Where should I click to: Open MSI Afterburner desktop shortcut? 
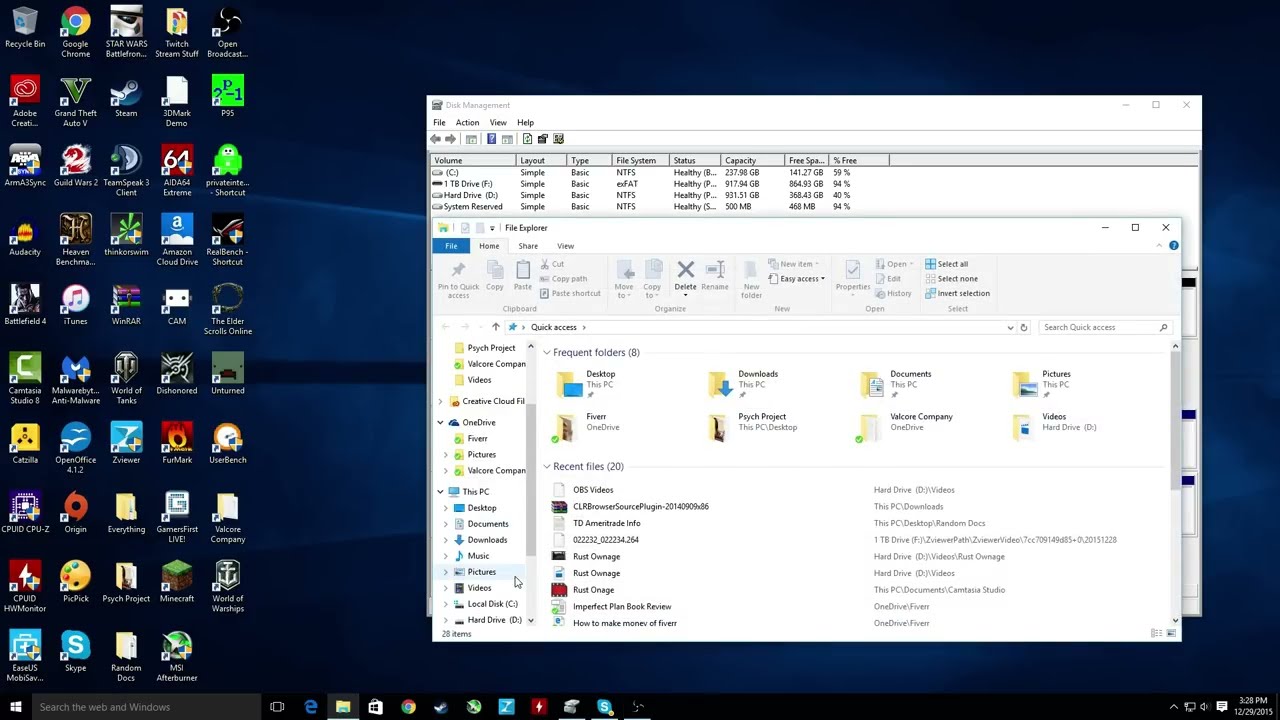click(x=177, y=657)
